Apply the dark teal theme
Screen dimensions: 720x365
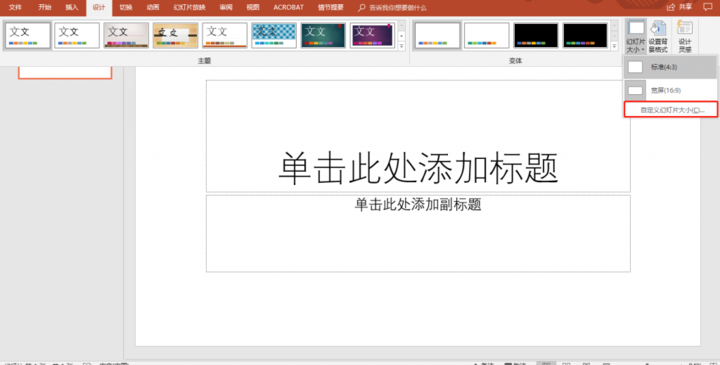323,35
